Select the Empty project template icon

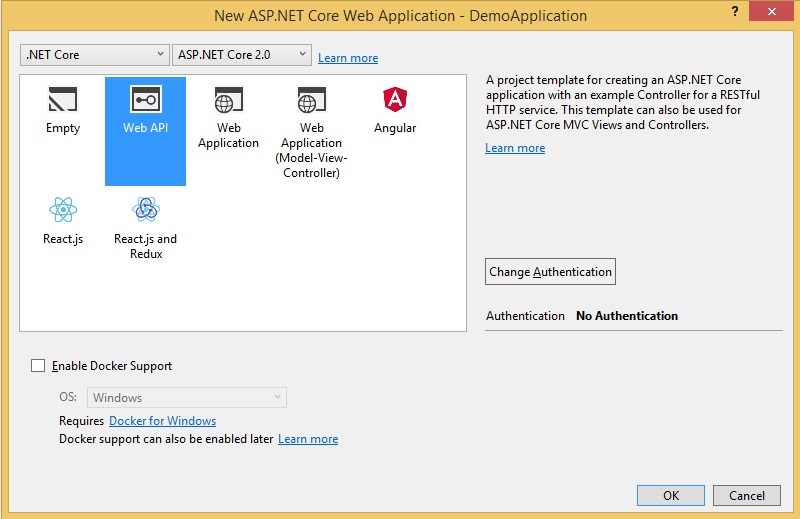coord(62,101)
